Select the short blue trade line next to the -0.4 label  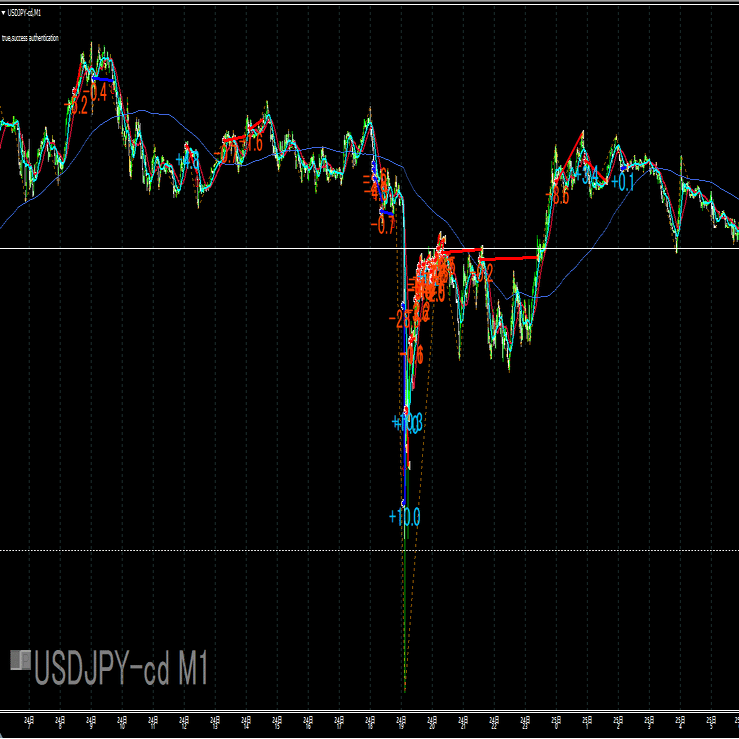pos(103,79)
